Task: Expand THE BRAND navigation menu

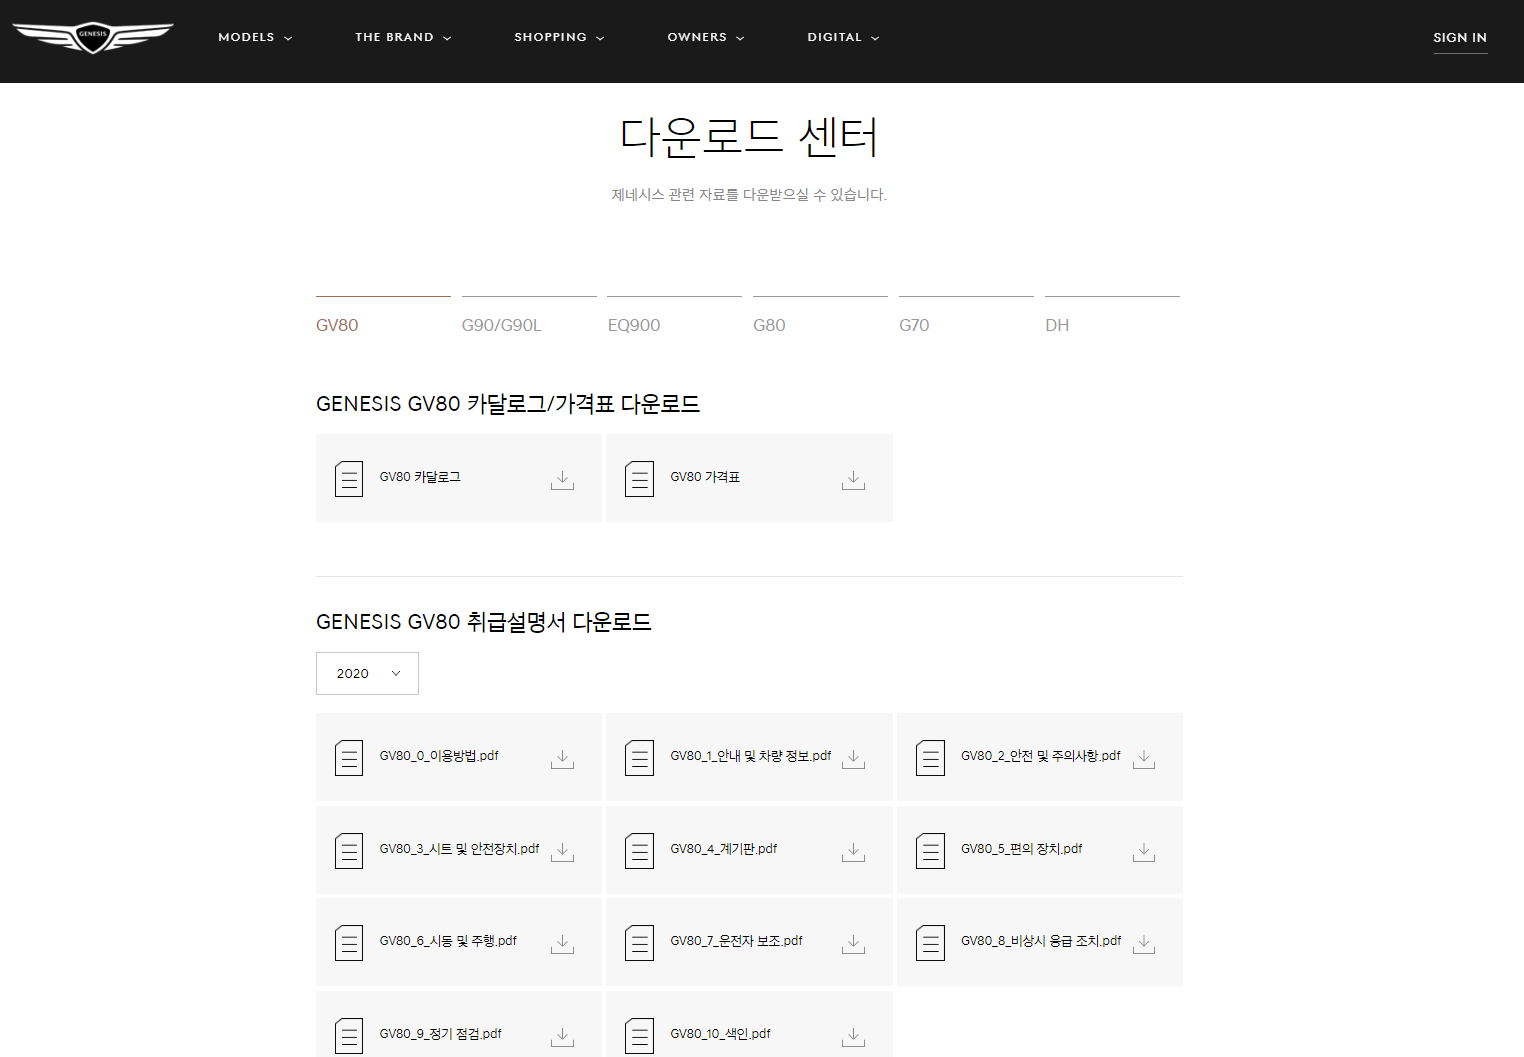Action: (x=403, y=37)
